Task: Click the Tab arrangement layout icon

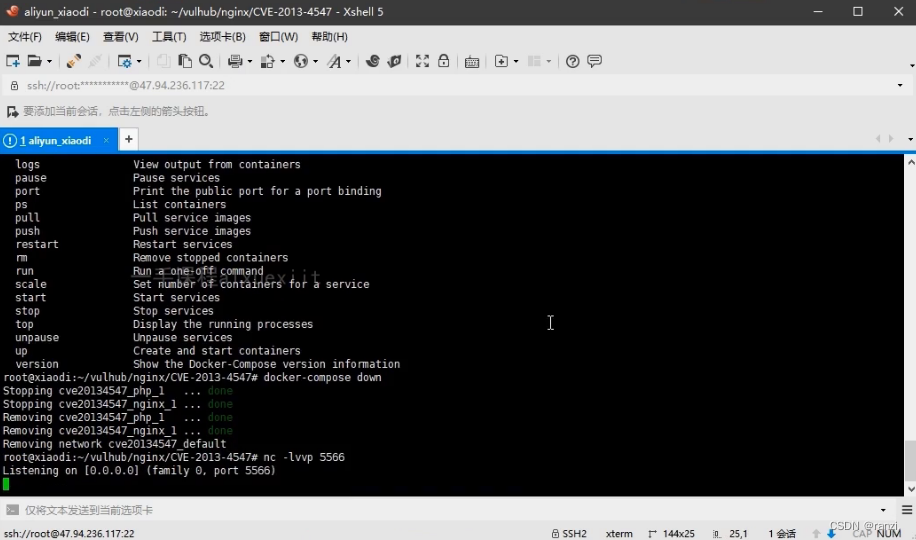Action: coord(534,61)
